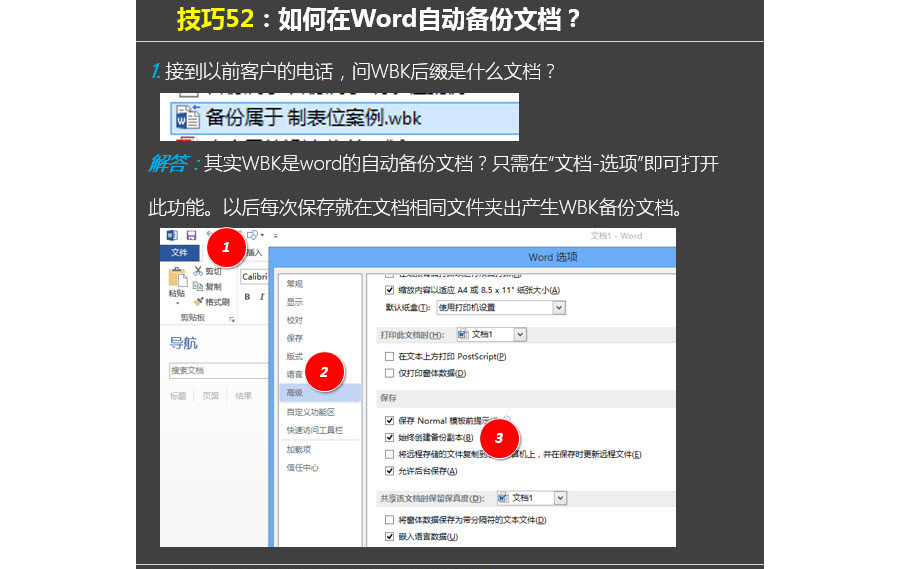Expand the Paste (粘贴) dropdown arrow
Screen dimensions: 900x569
click(x=177, y=303)
